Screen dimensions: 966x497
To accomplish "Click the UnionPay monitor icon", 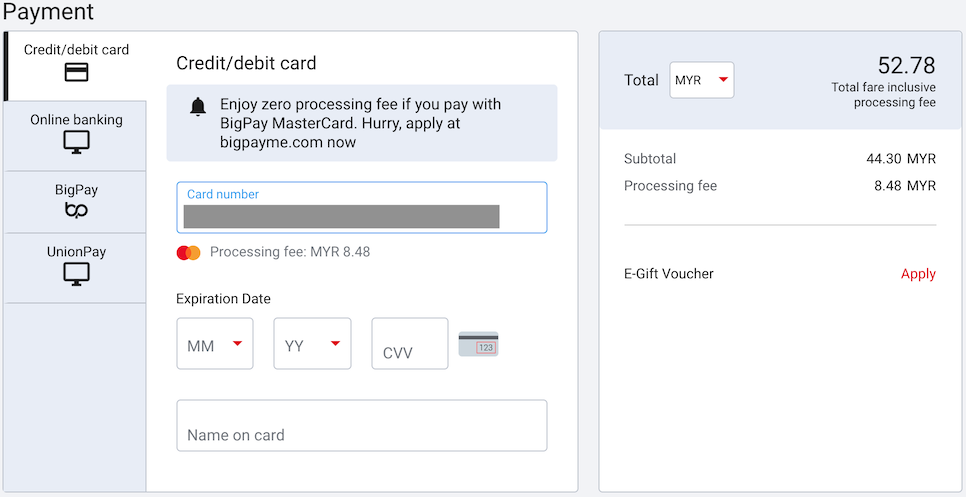I will tap(76, 273).
